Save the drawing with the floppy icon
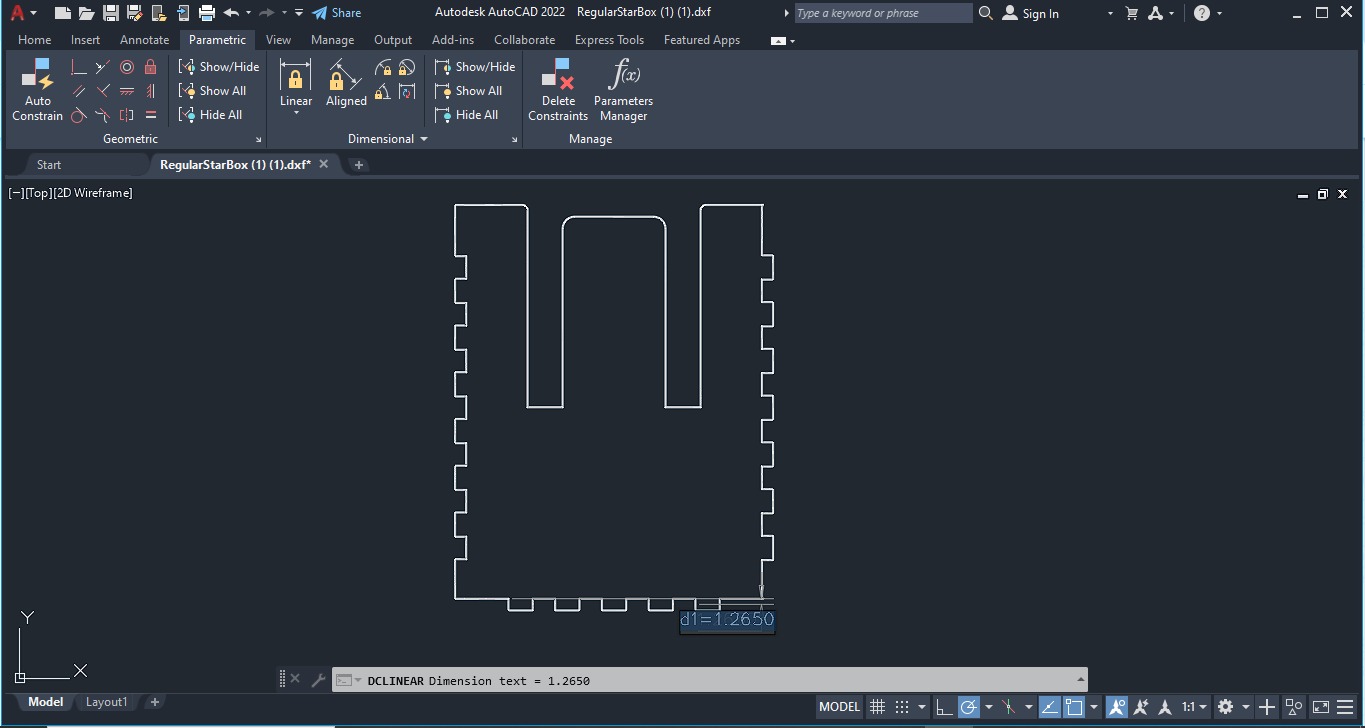 [x=111, y=13]
